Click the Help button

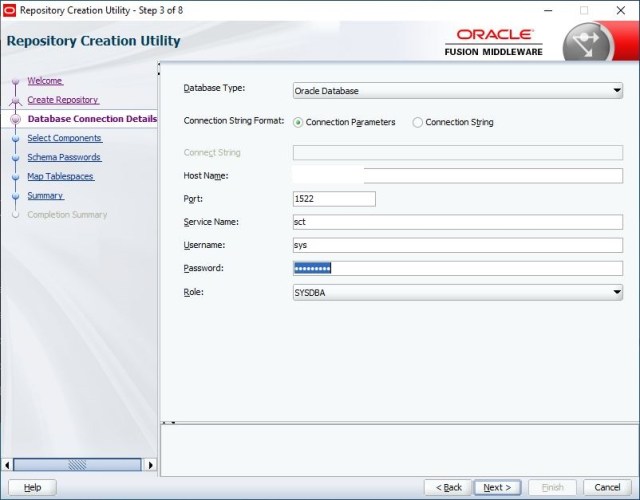click(x=32, y=487)
